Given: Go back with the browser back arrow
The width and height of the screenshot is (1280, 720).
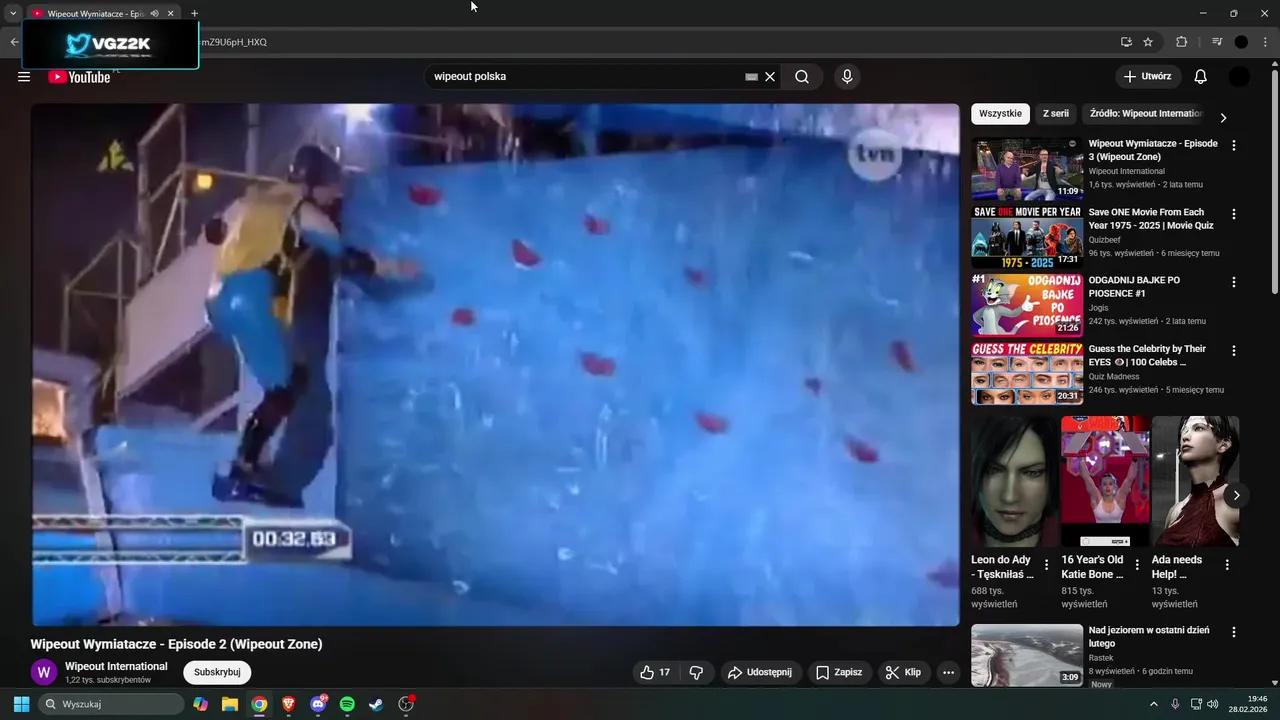Looking at the screenshot, I should pyautogui.click(x=14, y=42).
